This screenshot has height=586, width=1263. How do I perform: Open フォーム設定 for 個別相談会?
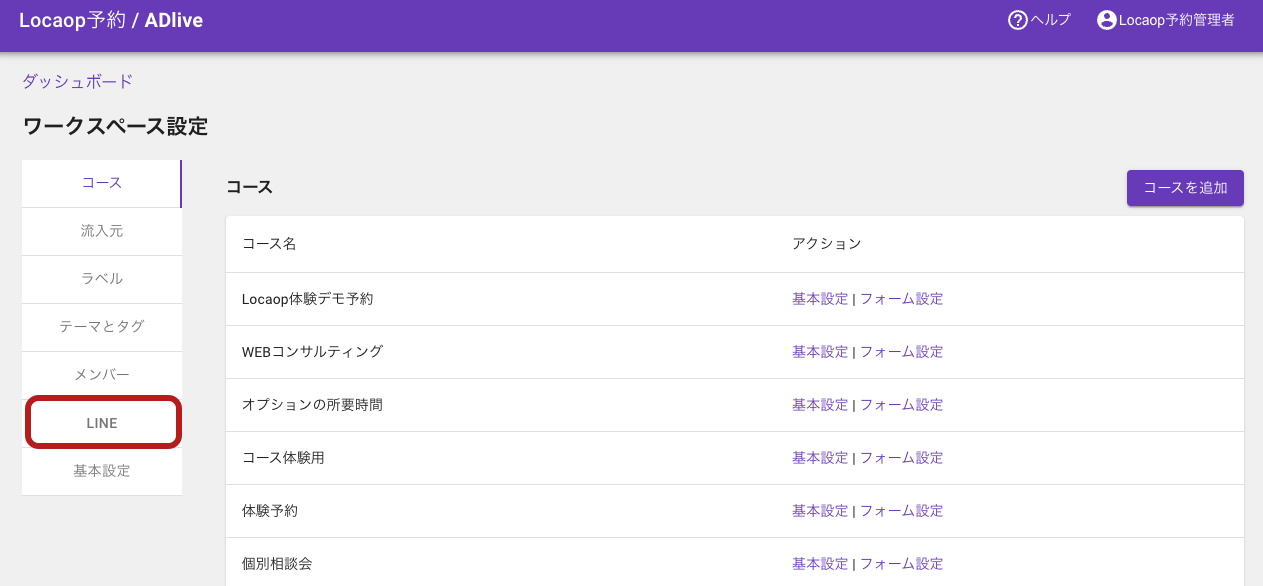pyautogui.click(x=901, y=564)
